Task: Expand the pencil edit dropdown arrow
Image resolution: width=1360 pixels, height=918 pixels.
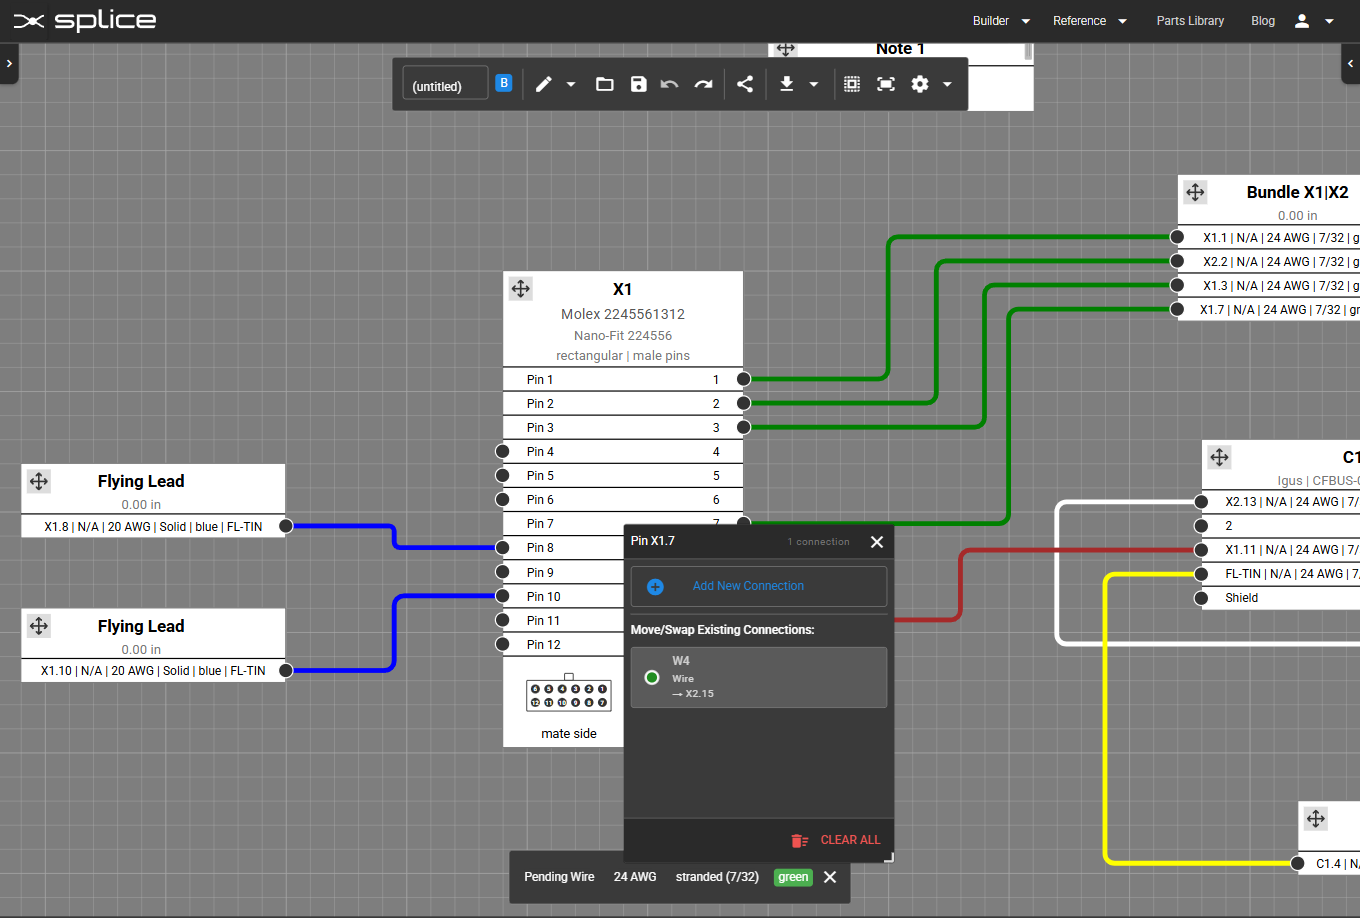Action: click(x=571, y=85)
